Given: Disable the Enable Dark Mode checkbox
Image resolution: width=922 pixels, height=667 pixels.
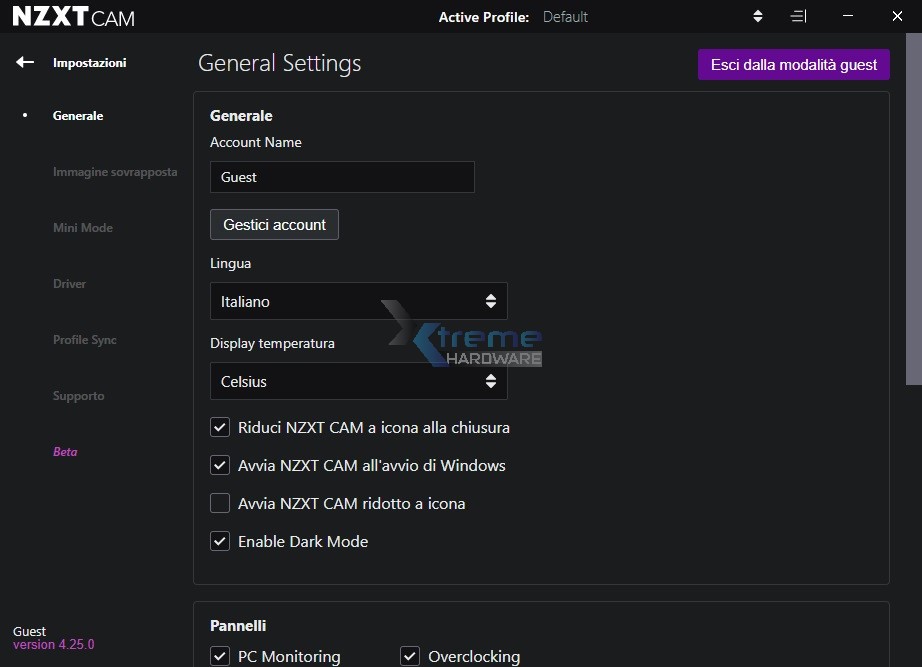Looking at the screenshot, I should (220, 541).
